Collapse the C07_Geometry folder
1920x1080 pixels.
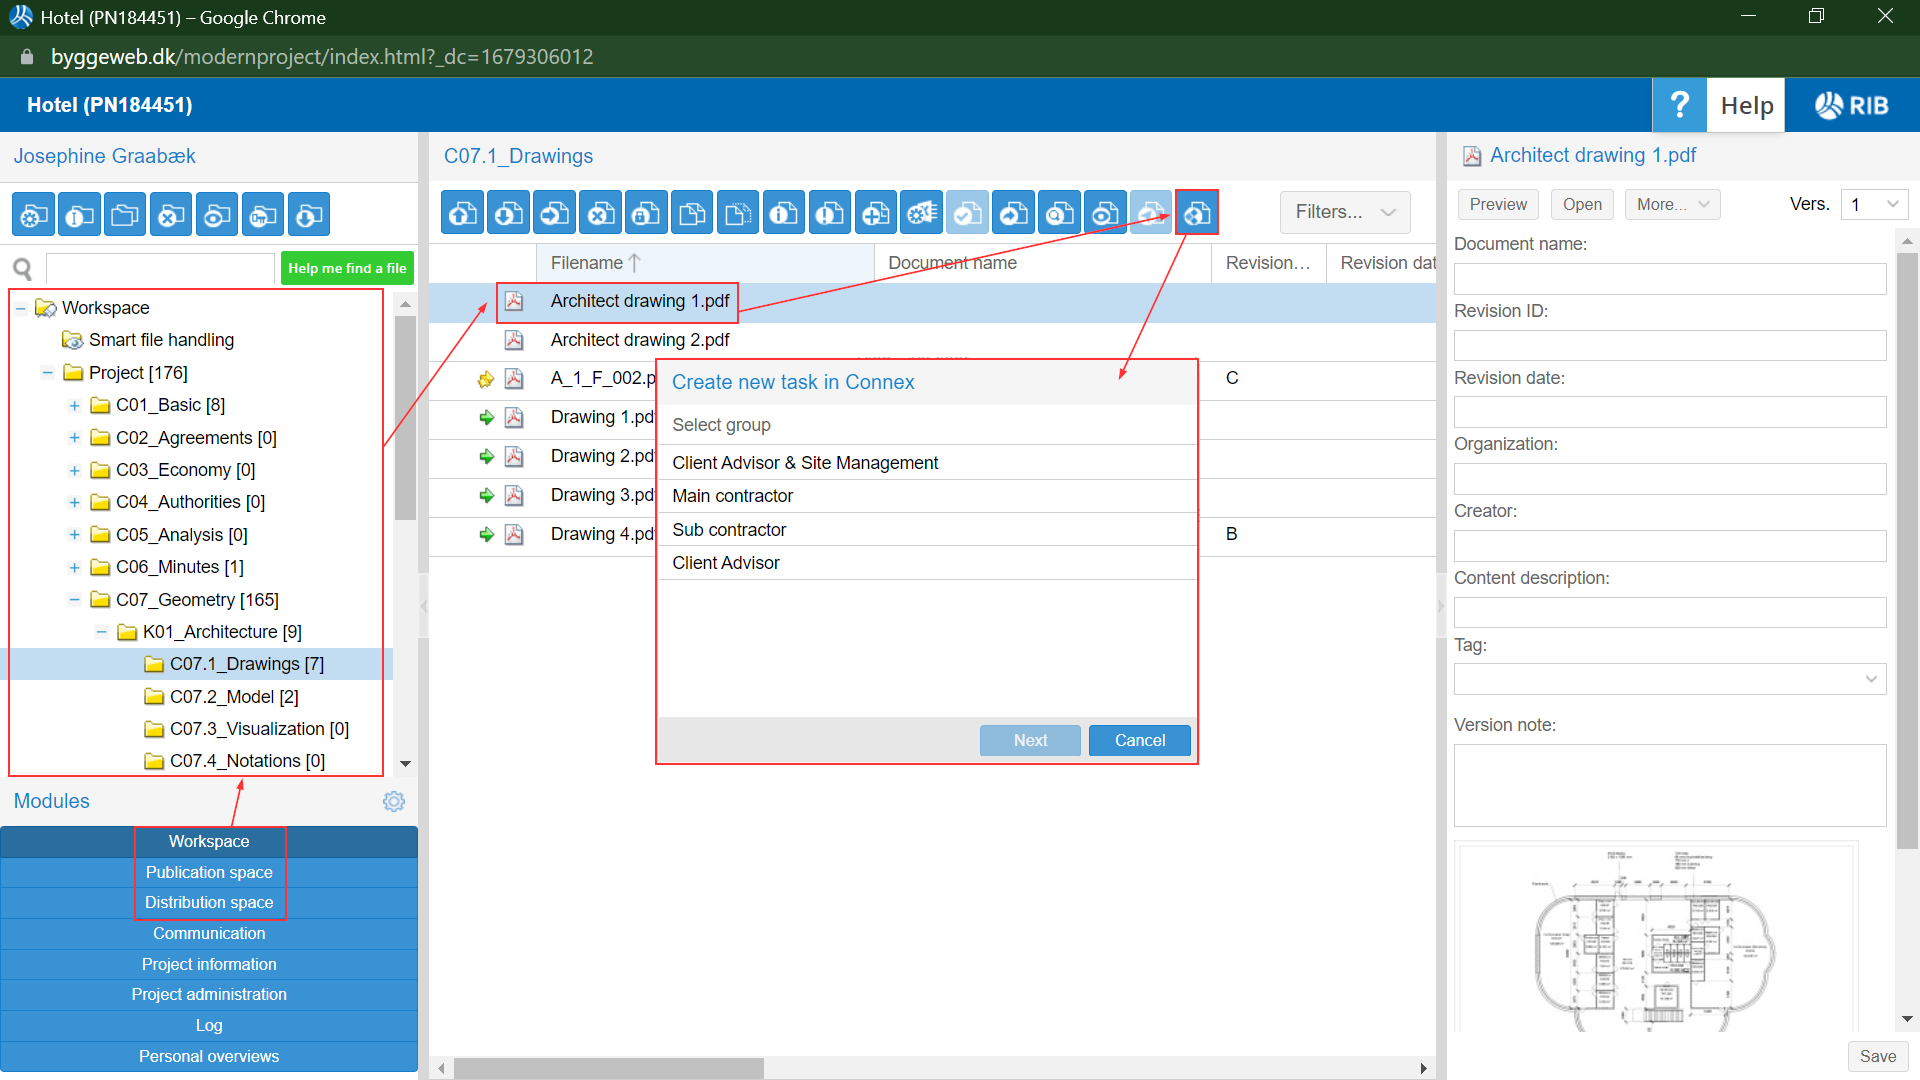coord(74,600)
